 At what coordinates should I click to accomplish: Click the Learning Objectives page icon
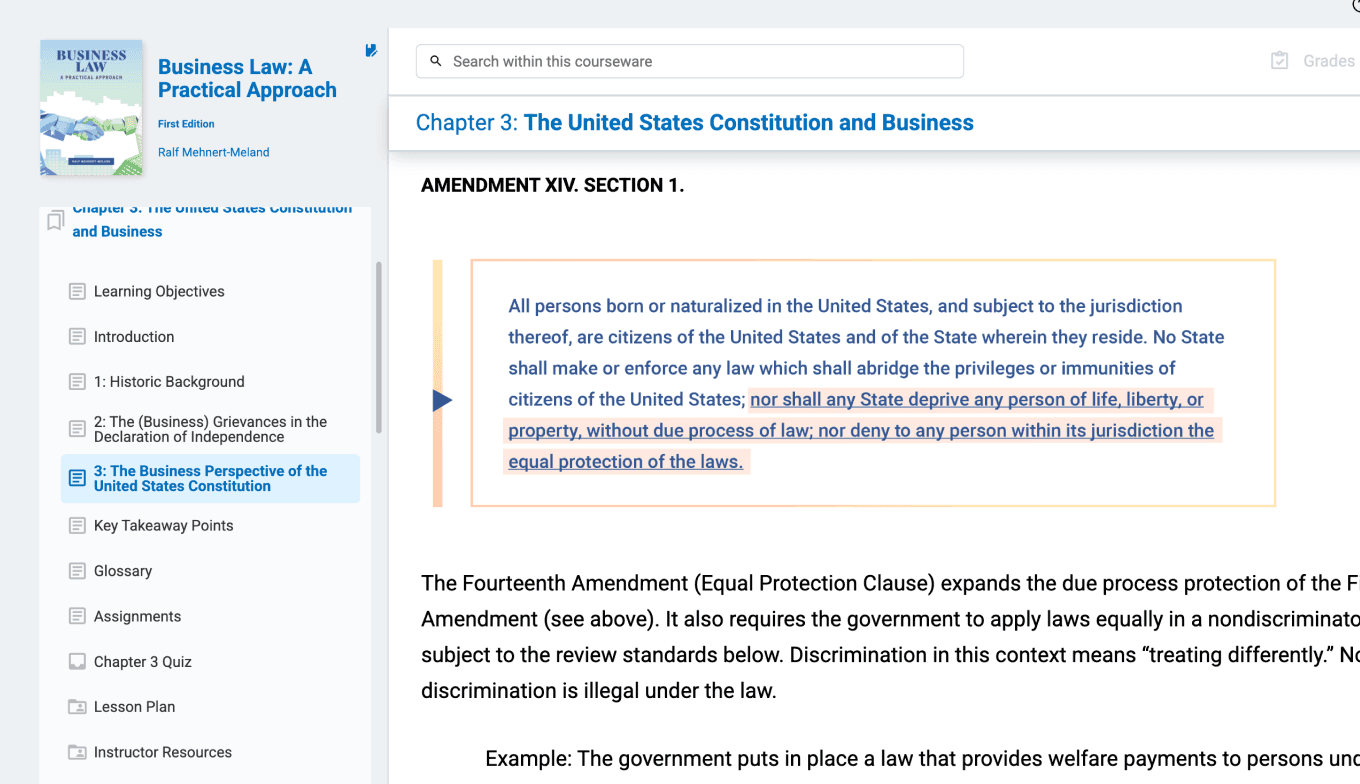(77, 291)
